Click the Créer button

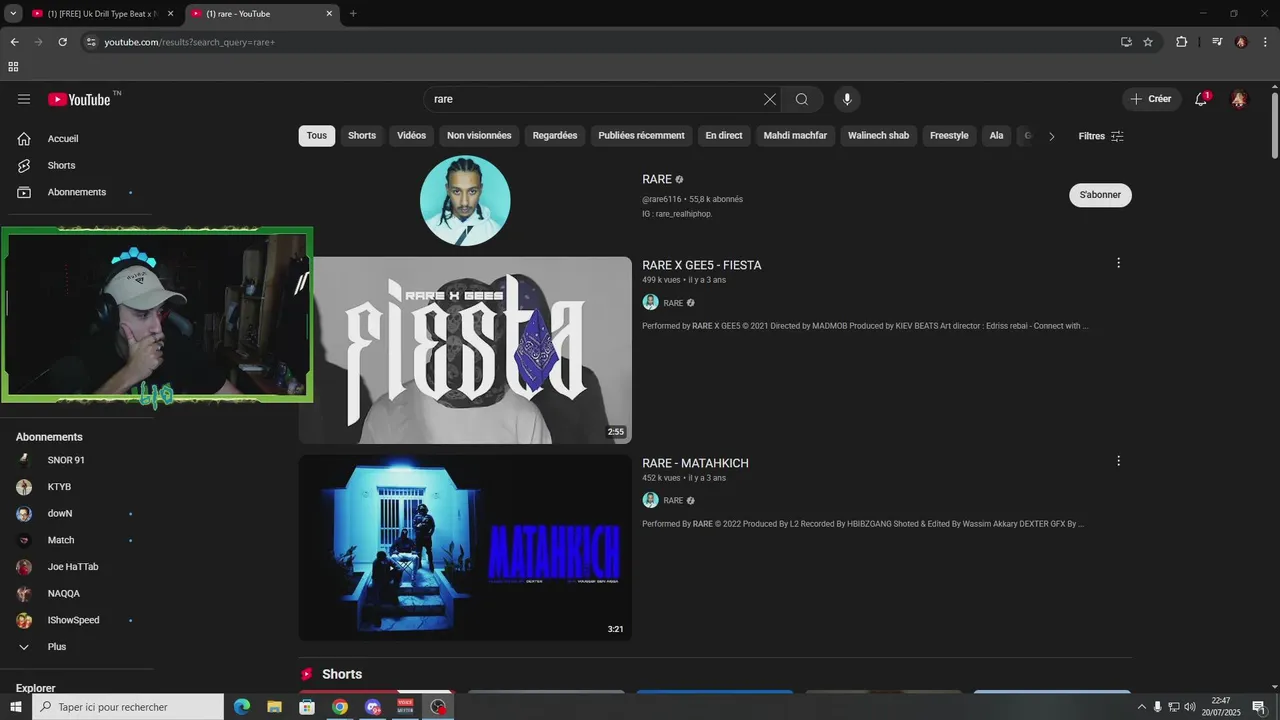click(x=1151, y=99)
